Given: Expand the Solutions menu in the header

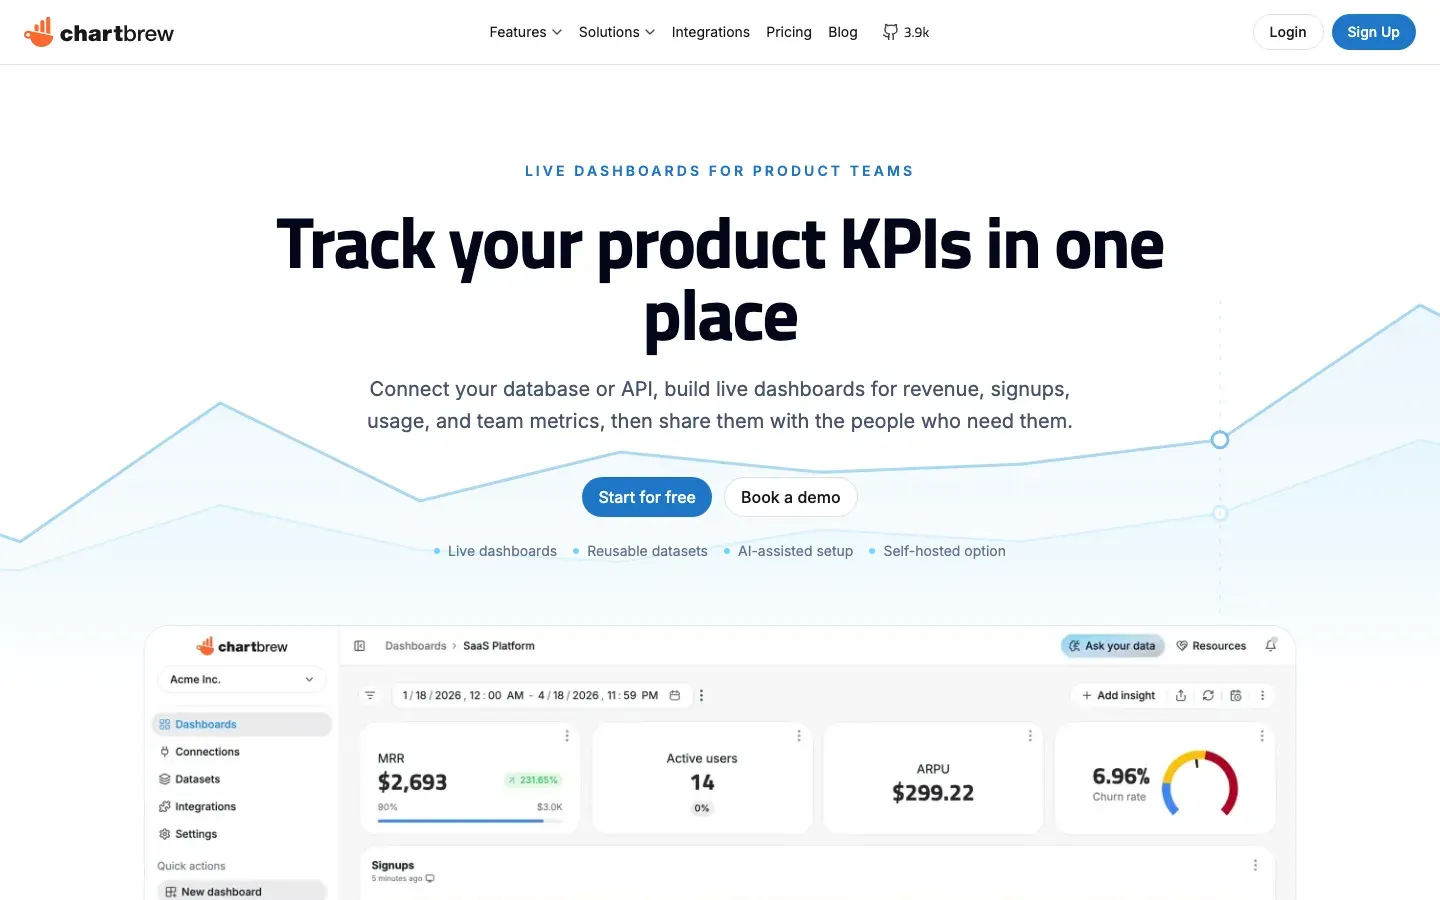Looking at the screenshot, I should pyautogui.click(x=617, y=32).
